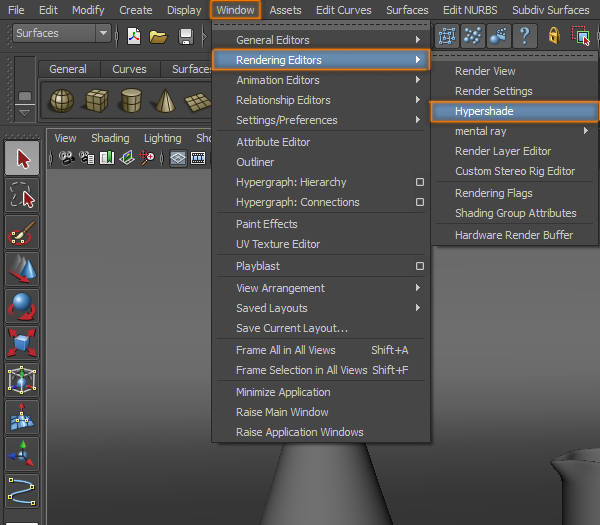Viewport: 600px width, 525px height.
Task: Click the lock selection padlock icon
Action: tap(554, 36)
